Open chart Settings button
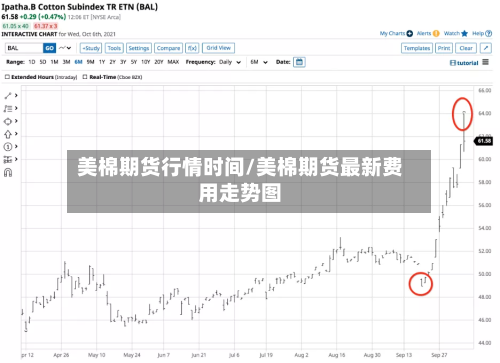Image resolution: width=500 pixels, height=363 pixels. click(139, 48)
